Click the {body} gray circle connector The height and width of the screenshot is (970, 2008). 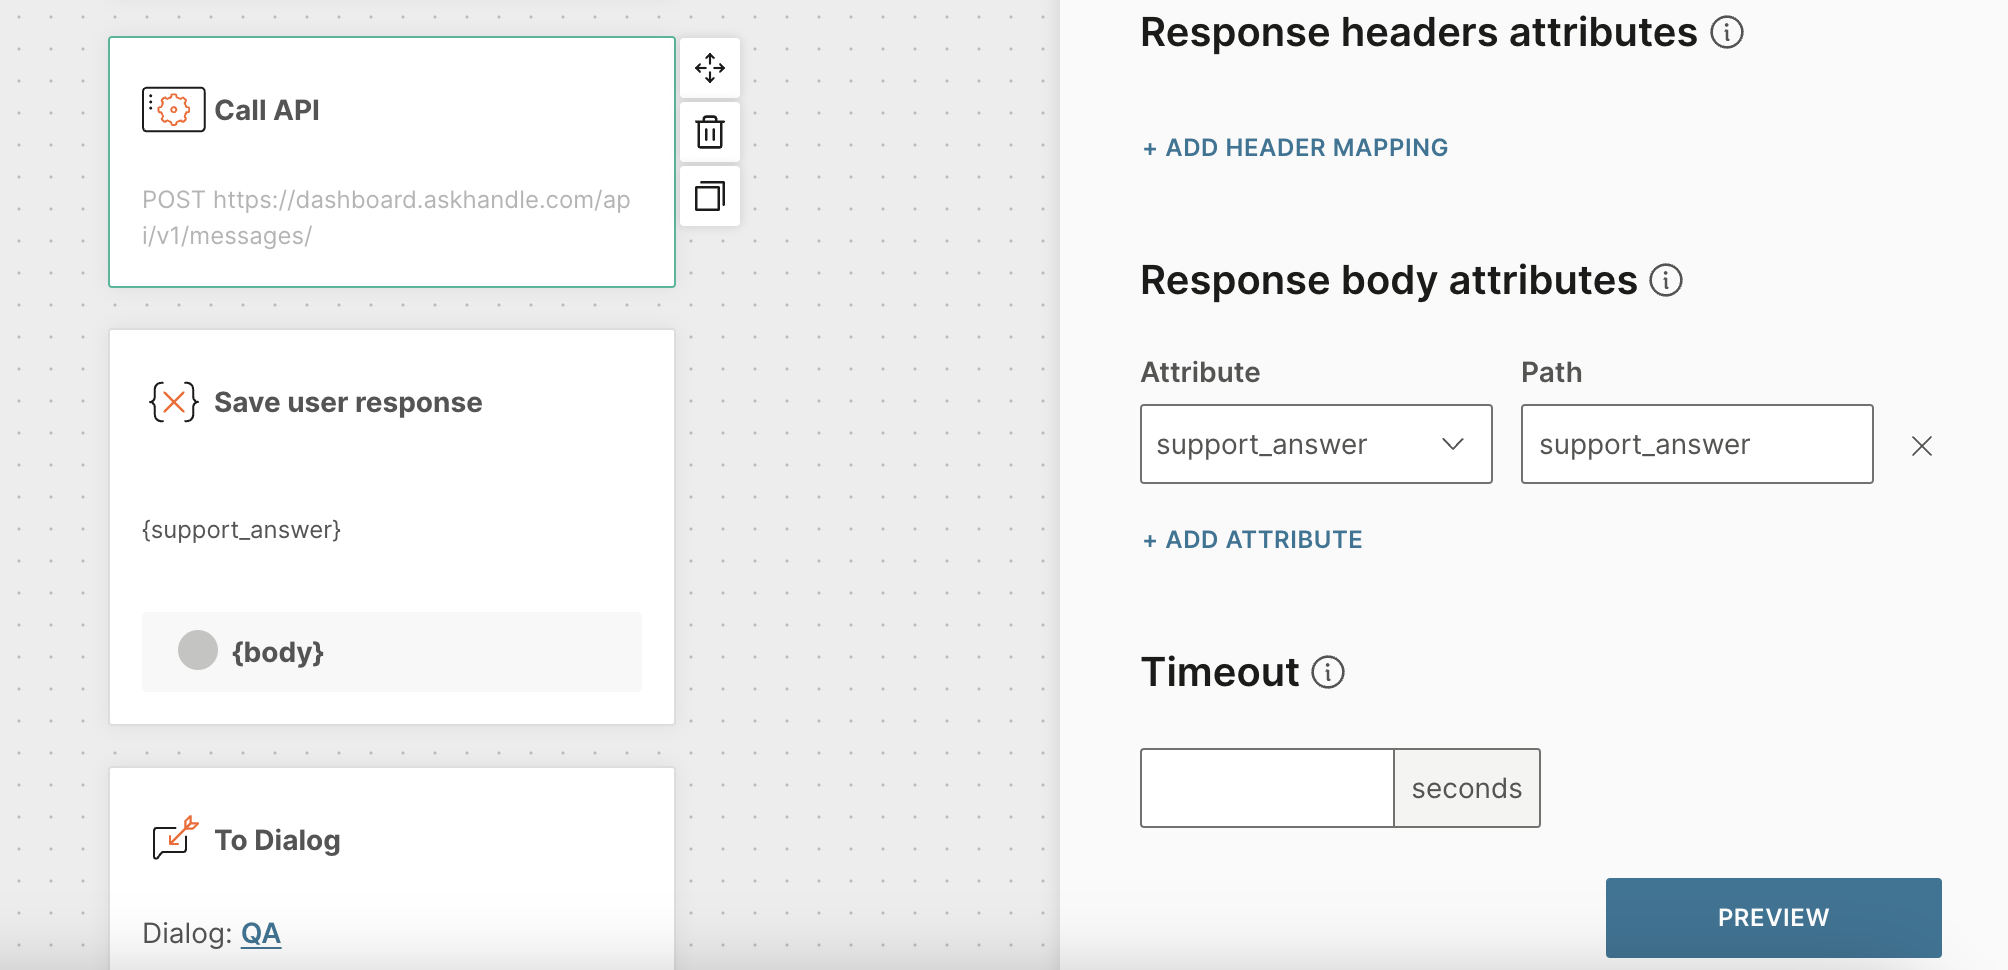coord(198,651)
